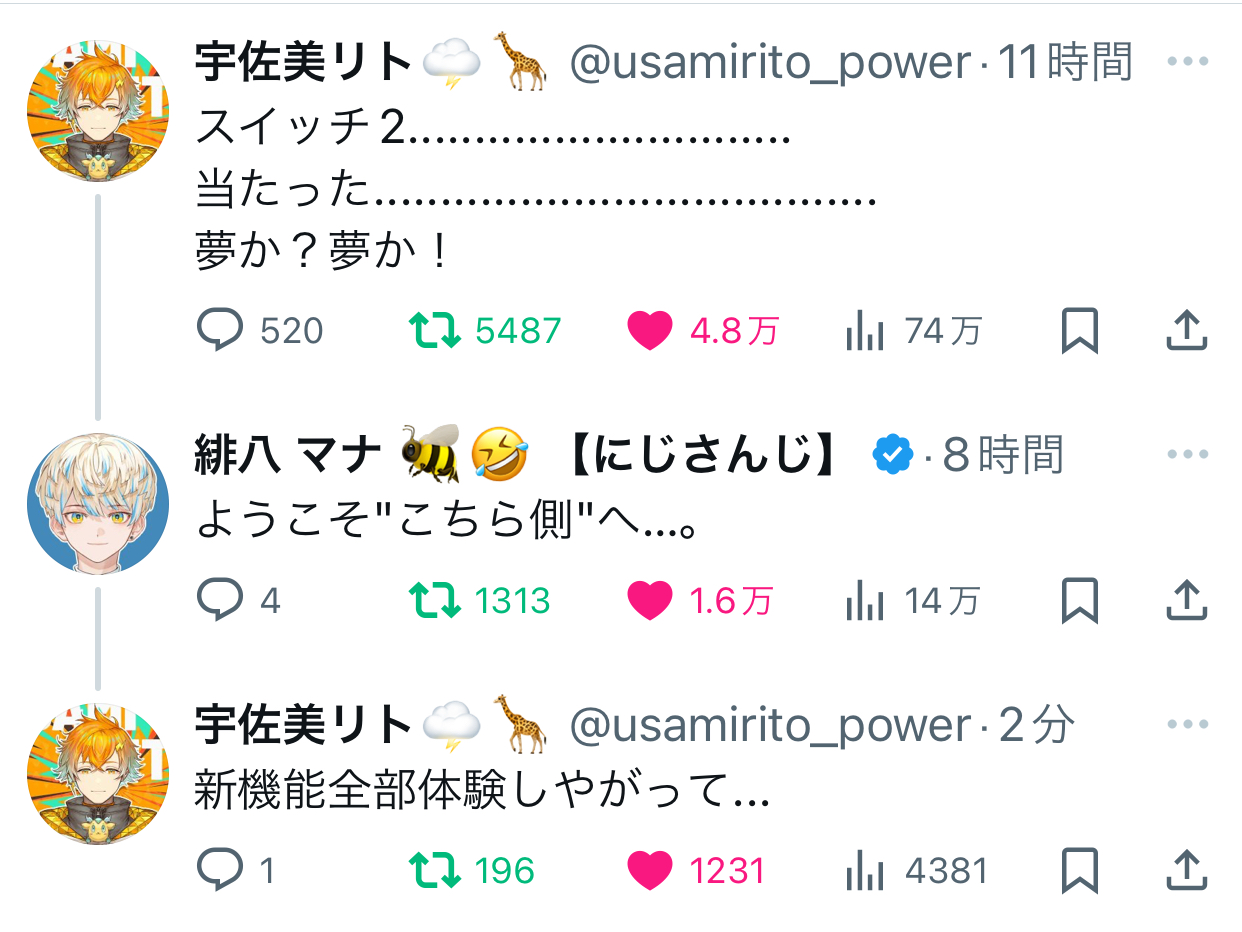Screen dimensions: 1242x932
Task: View analytics of the 74万 views tweet
Action: point(865,330)
